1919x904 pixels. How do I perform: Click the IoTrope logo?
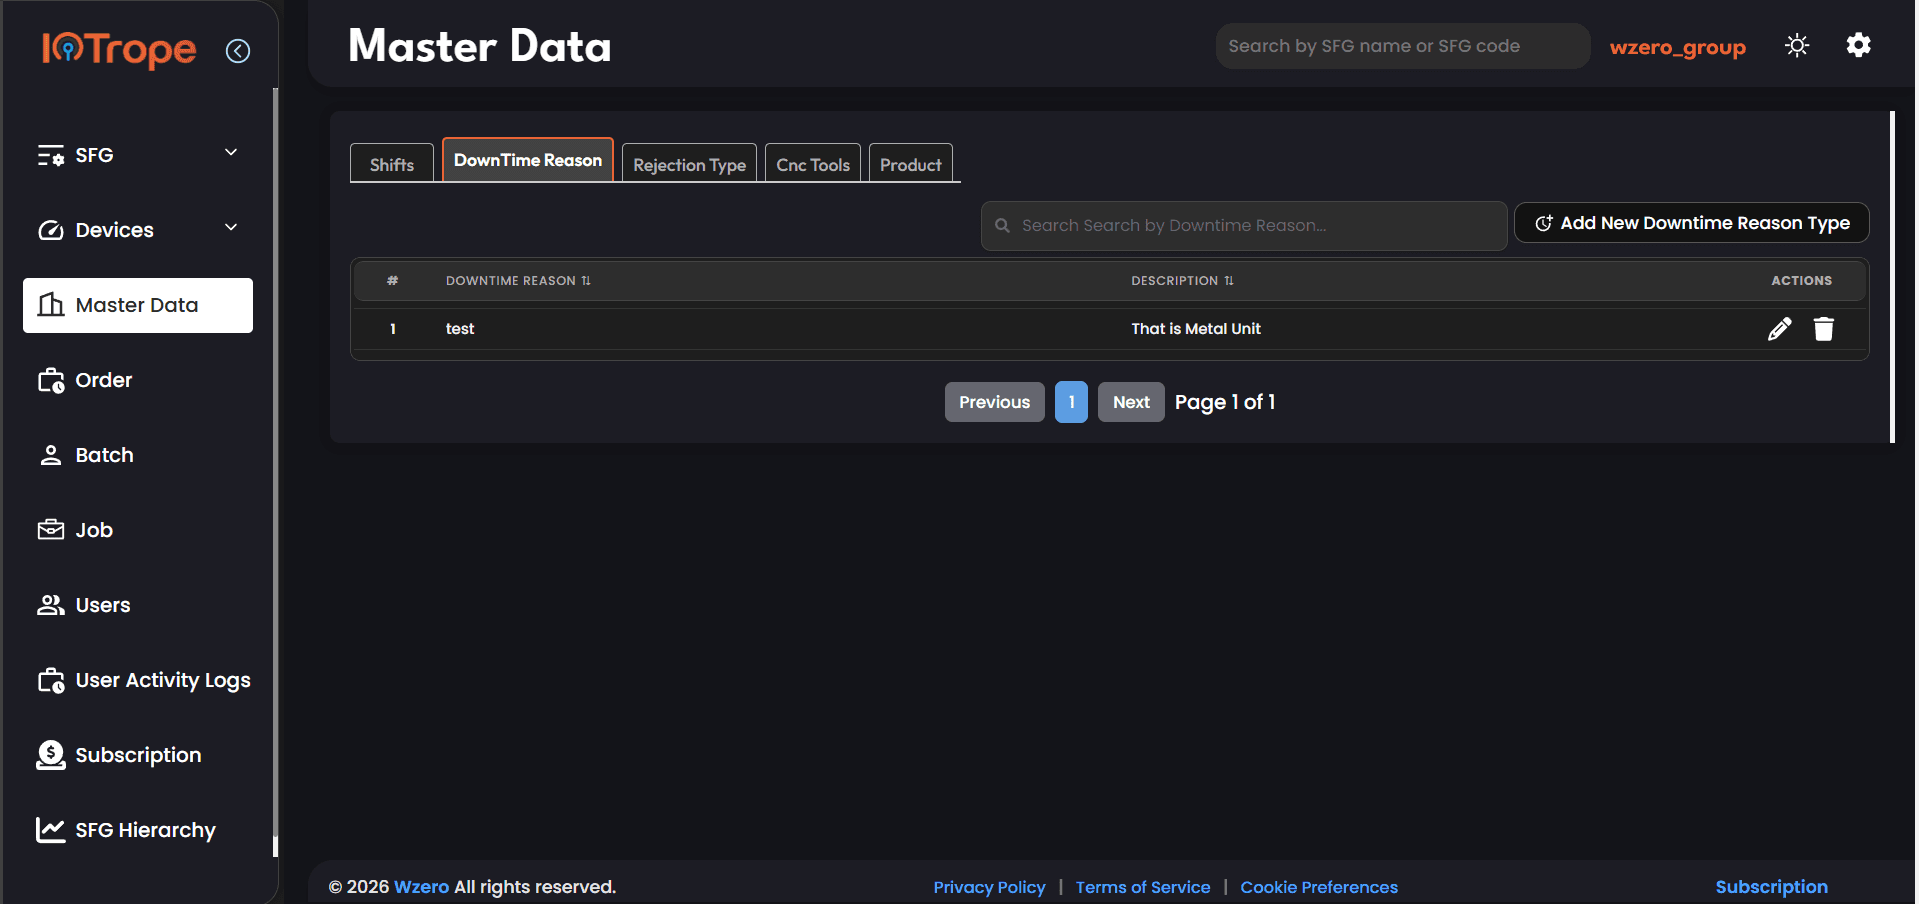119,49
